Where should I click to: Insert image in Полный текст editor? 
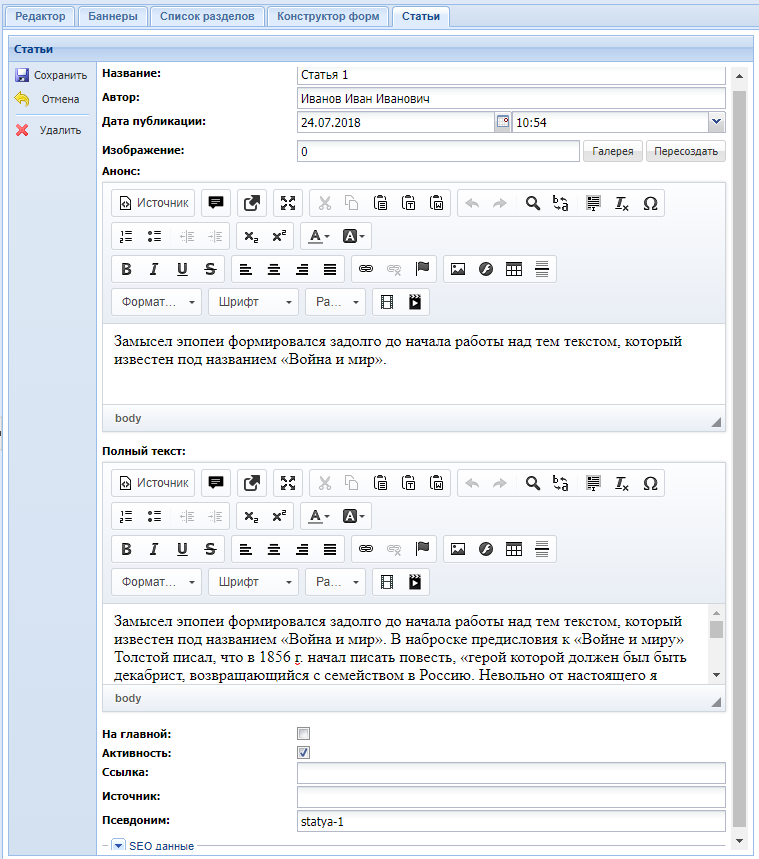tap(458, 549)
